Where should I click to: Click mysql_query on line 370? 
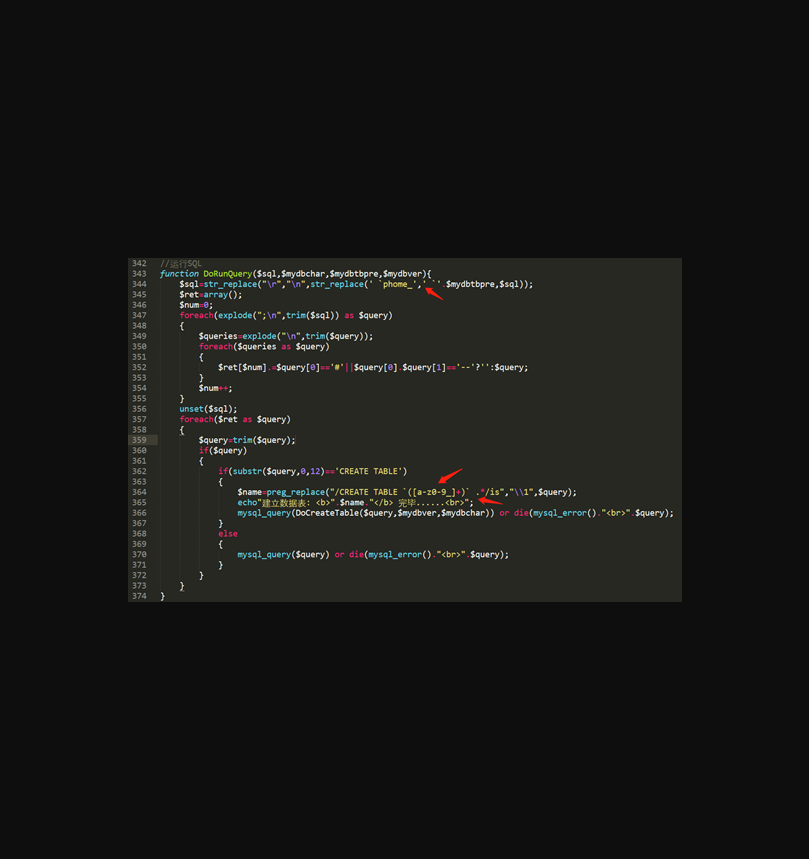click(263, 554)
